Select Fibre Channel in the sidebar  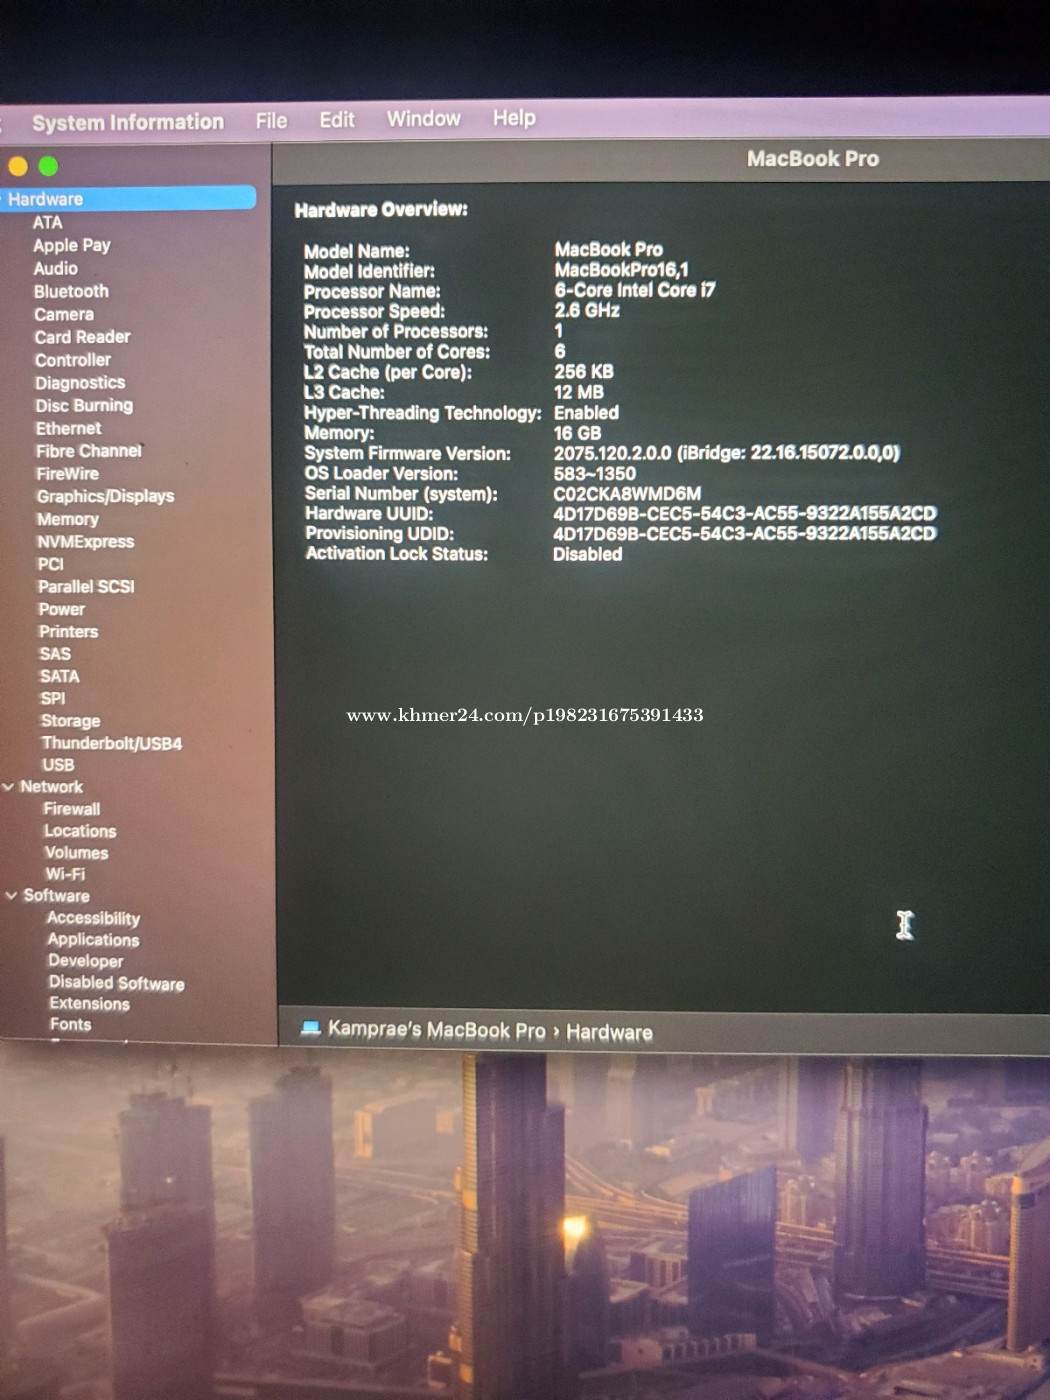point(89,451)
